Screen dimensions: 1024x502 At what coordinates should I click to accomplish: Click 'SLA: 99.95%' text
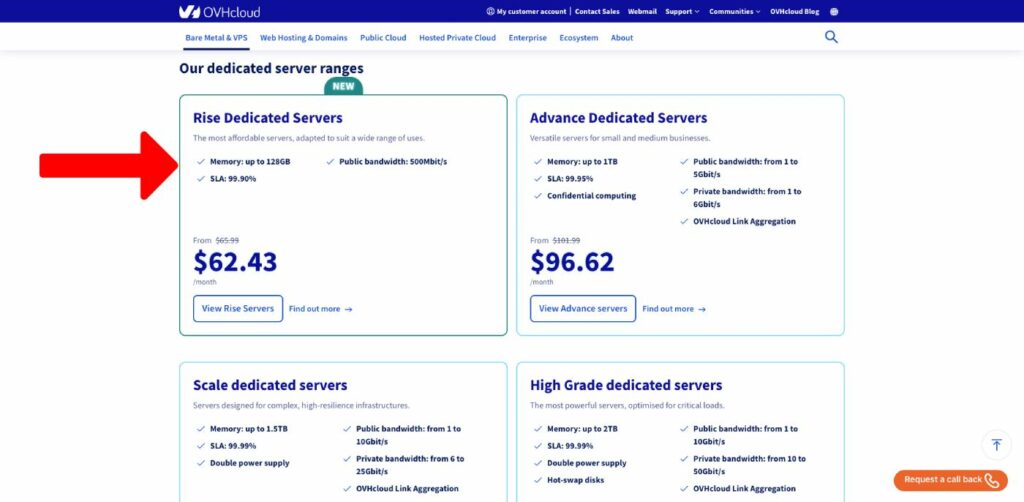tap(570, 179)
